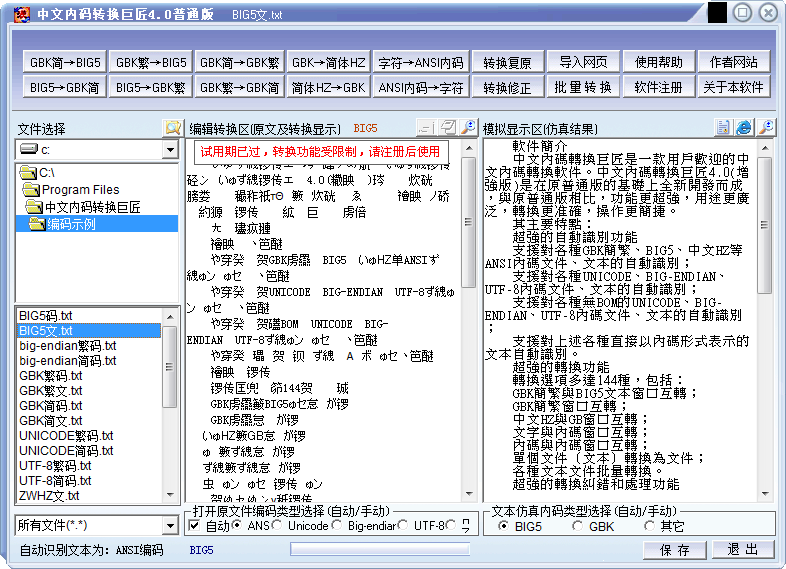Image resolution: width=786 pixels, height=569 pixels.
Task: Click the 转换修正 button
Action: coord(507,87)
